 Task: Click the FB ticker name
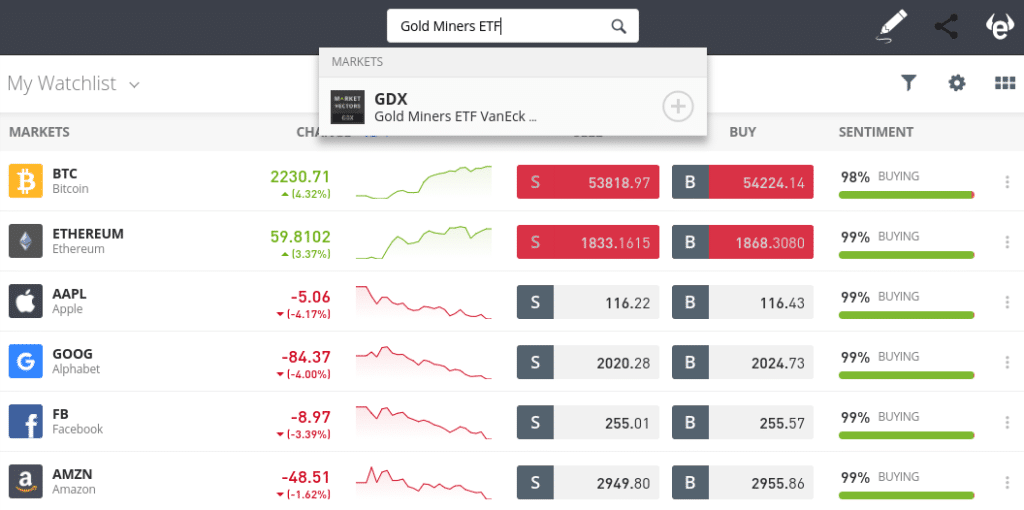click(x=60, y=414)
